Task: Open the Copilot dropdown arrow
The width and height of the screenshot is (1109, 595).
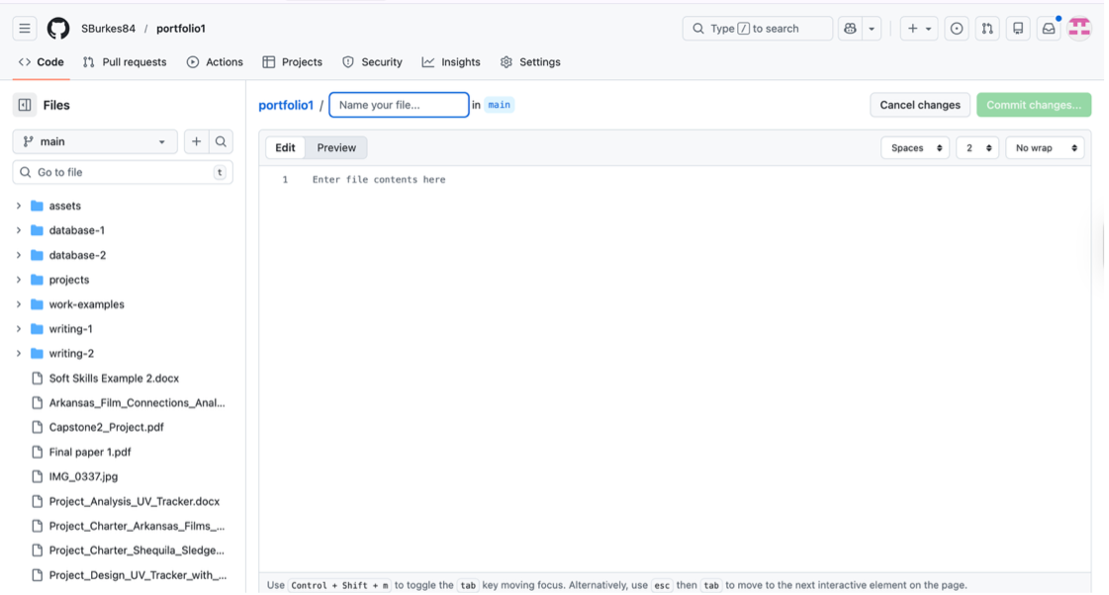Action: click(x=871, y=28)
